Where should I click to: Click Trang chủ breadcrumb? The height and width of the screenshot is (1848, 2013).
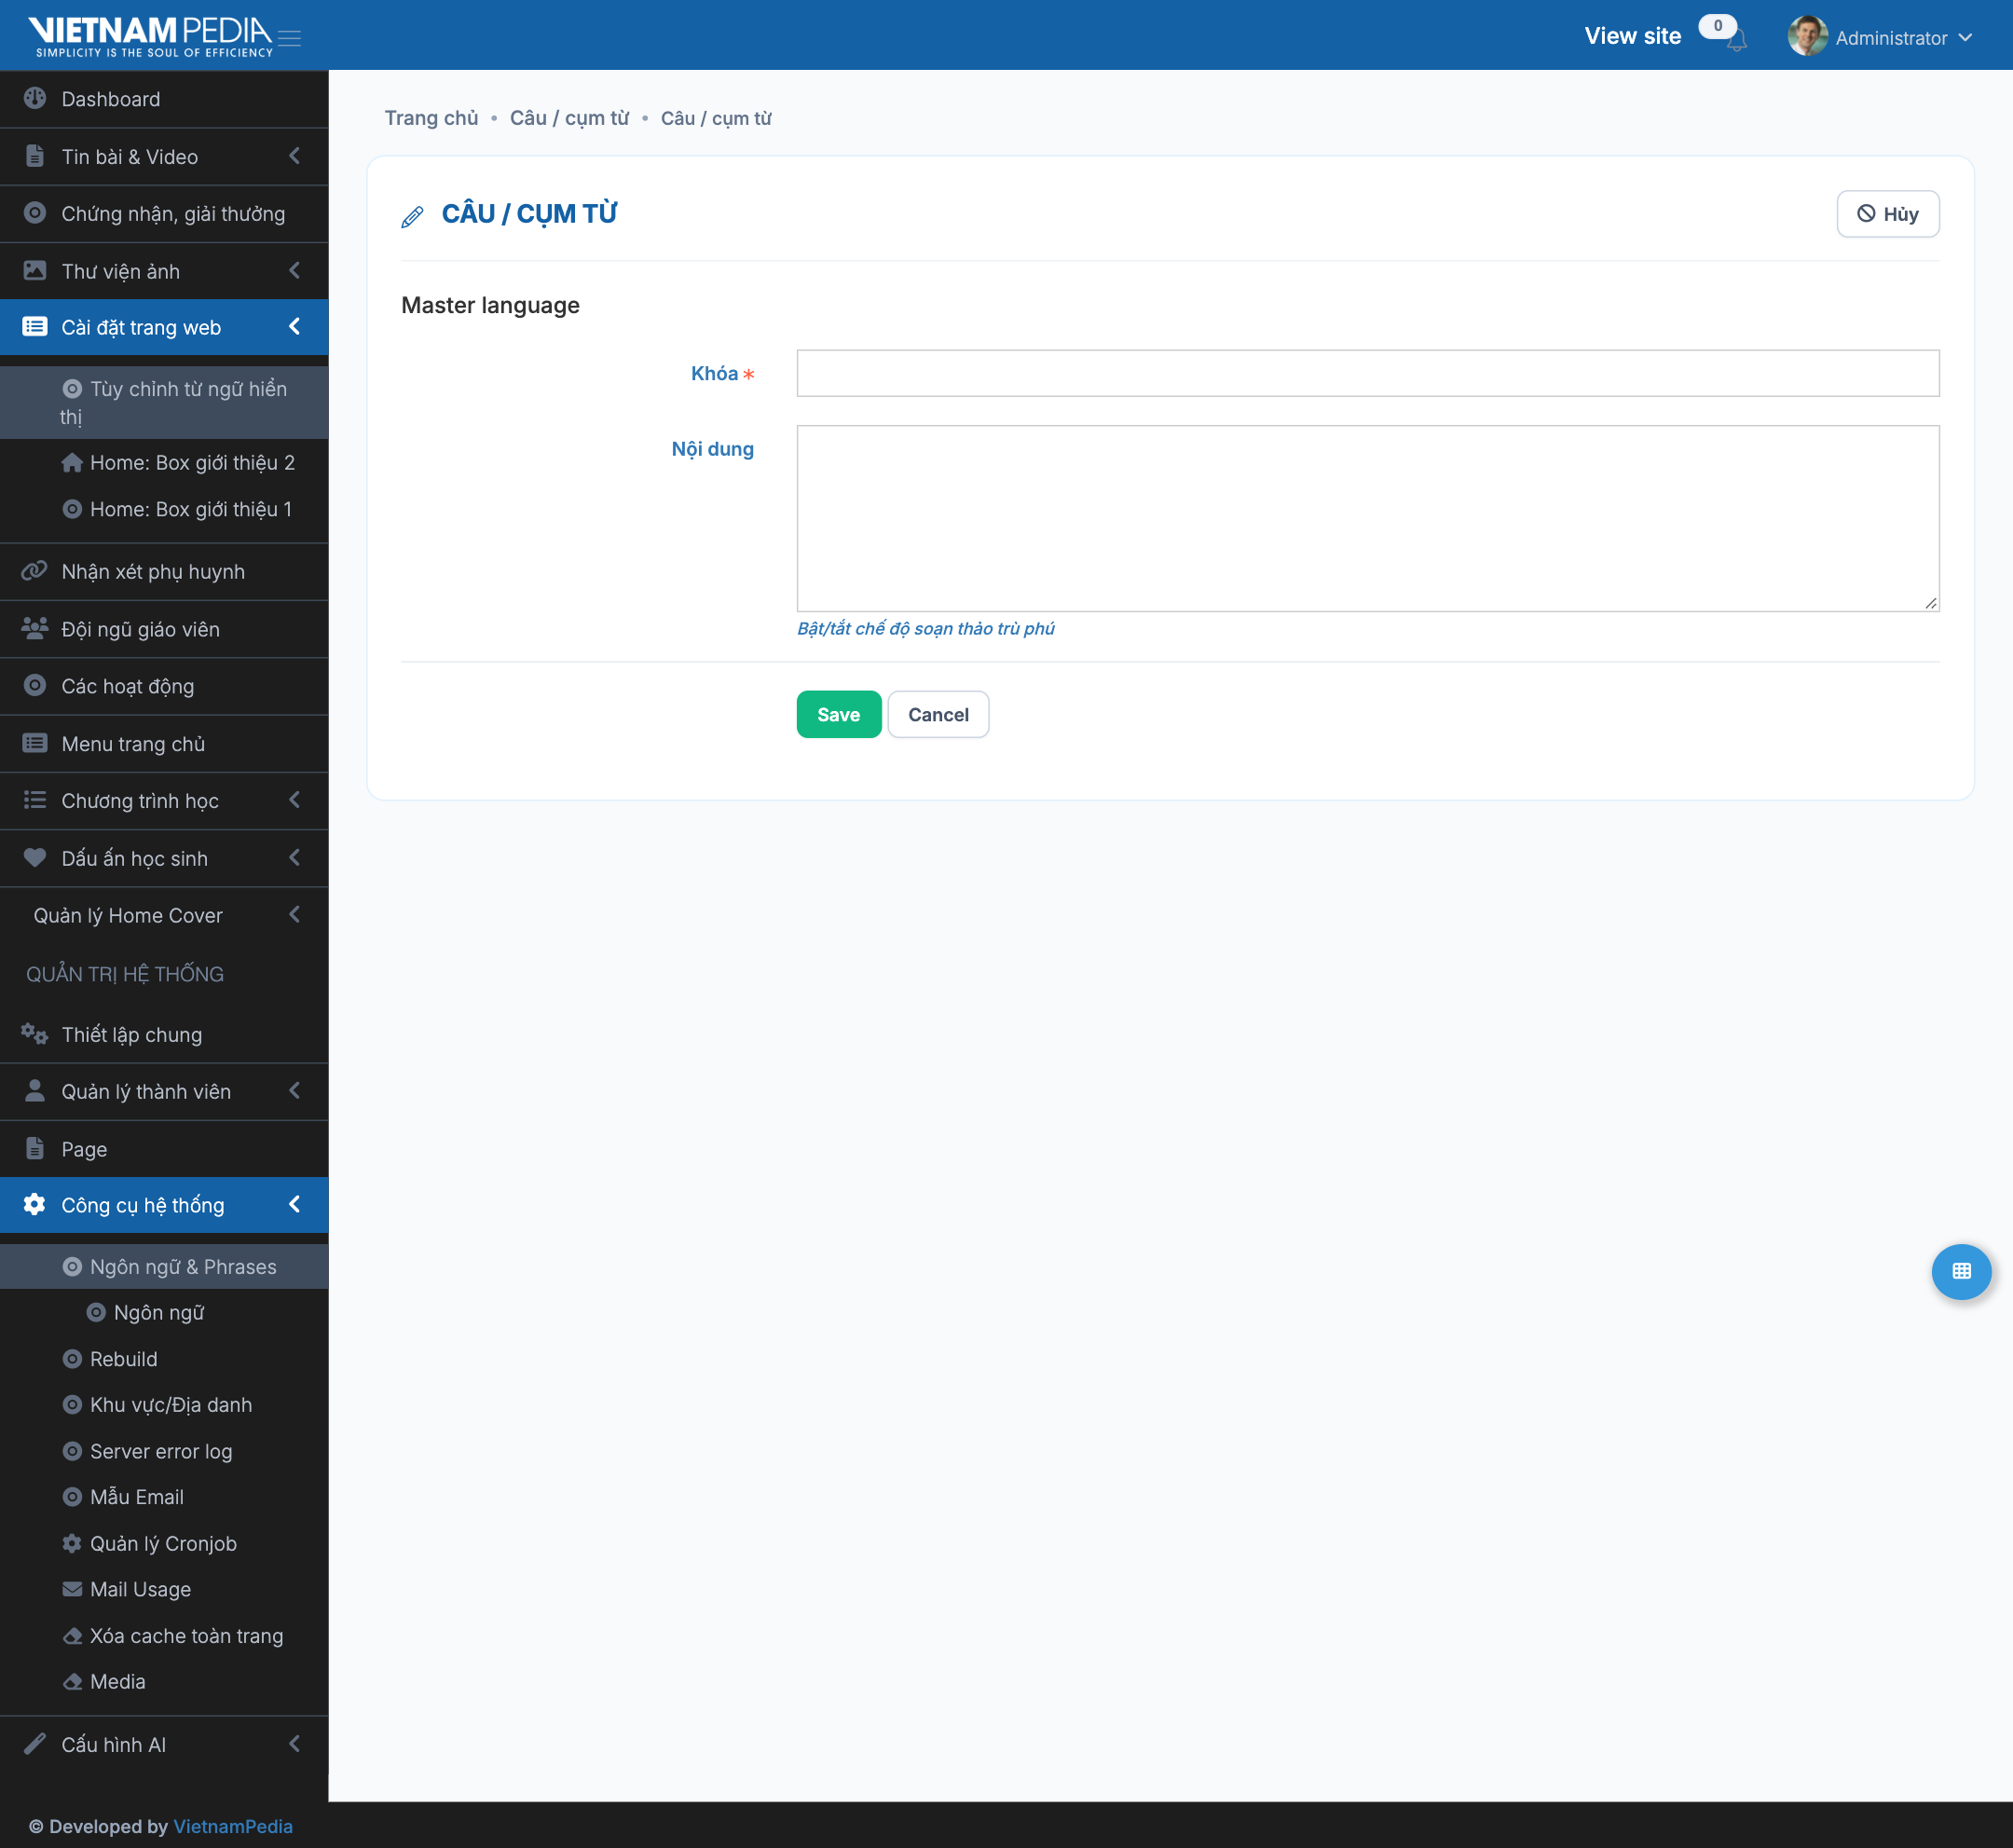[431, 118]
